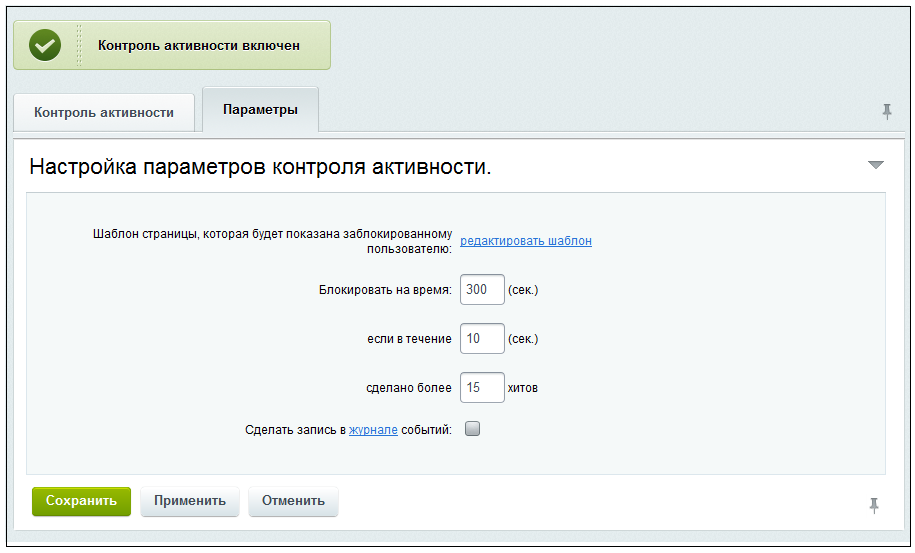Click the pin icon near bottom buttons
This screenshot has width=915, height=553.
pos(874,505)
